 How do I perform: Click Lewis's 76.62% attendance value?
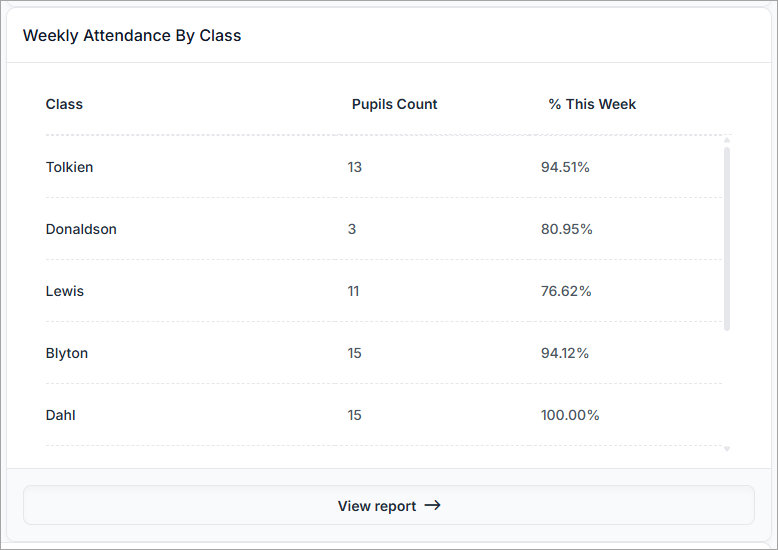click(x=566, y=291)
